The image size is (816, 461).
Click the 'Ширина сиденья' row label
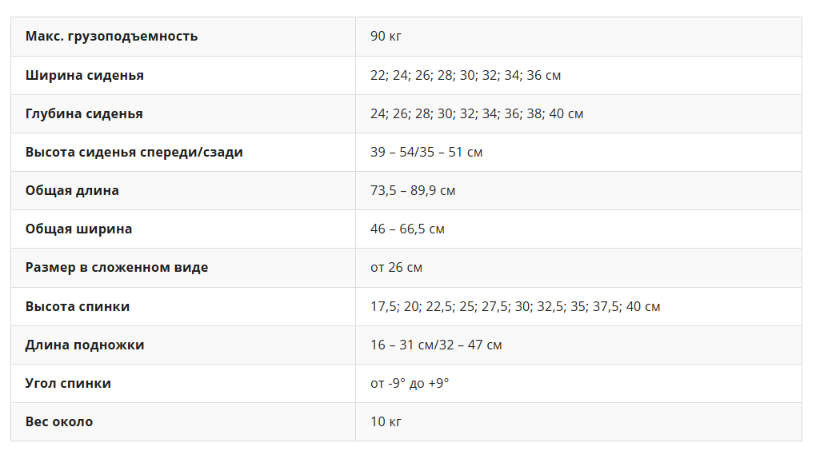point(84,75)
